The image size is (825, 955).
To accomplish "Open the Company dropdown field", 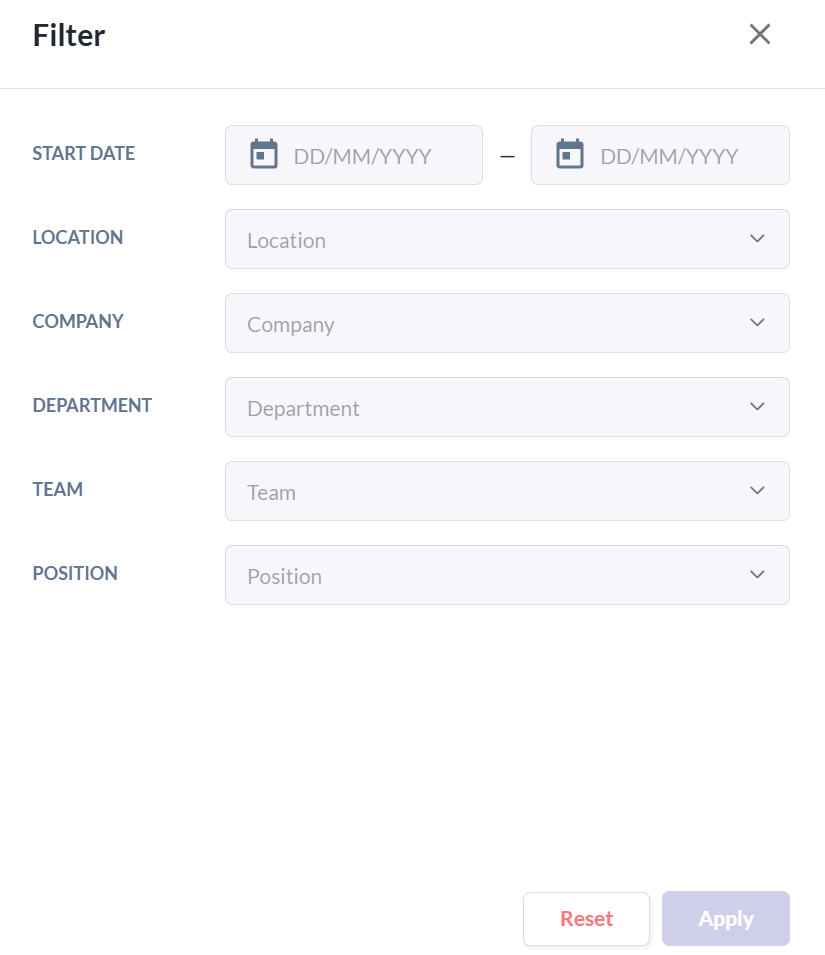I will [x=507, y=323].
